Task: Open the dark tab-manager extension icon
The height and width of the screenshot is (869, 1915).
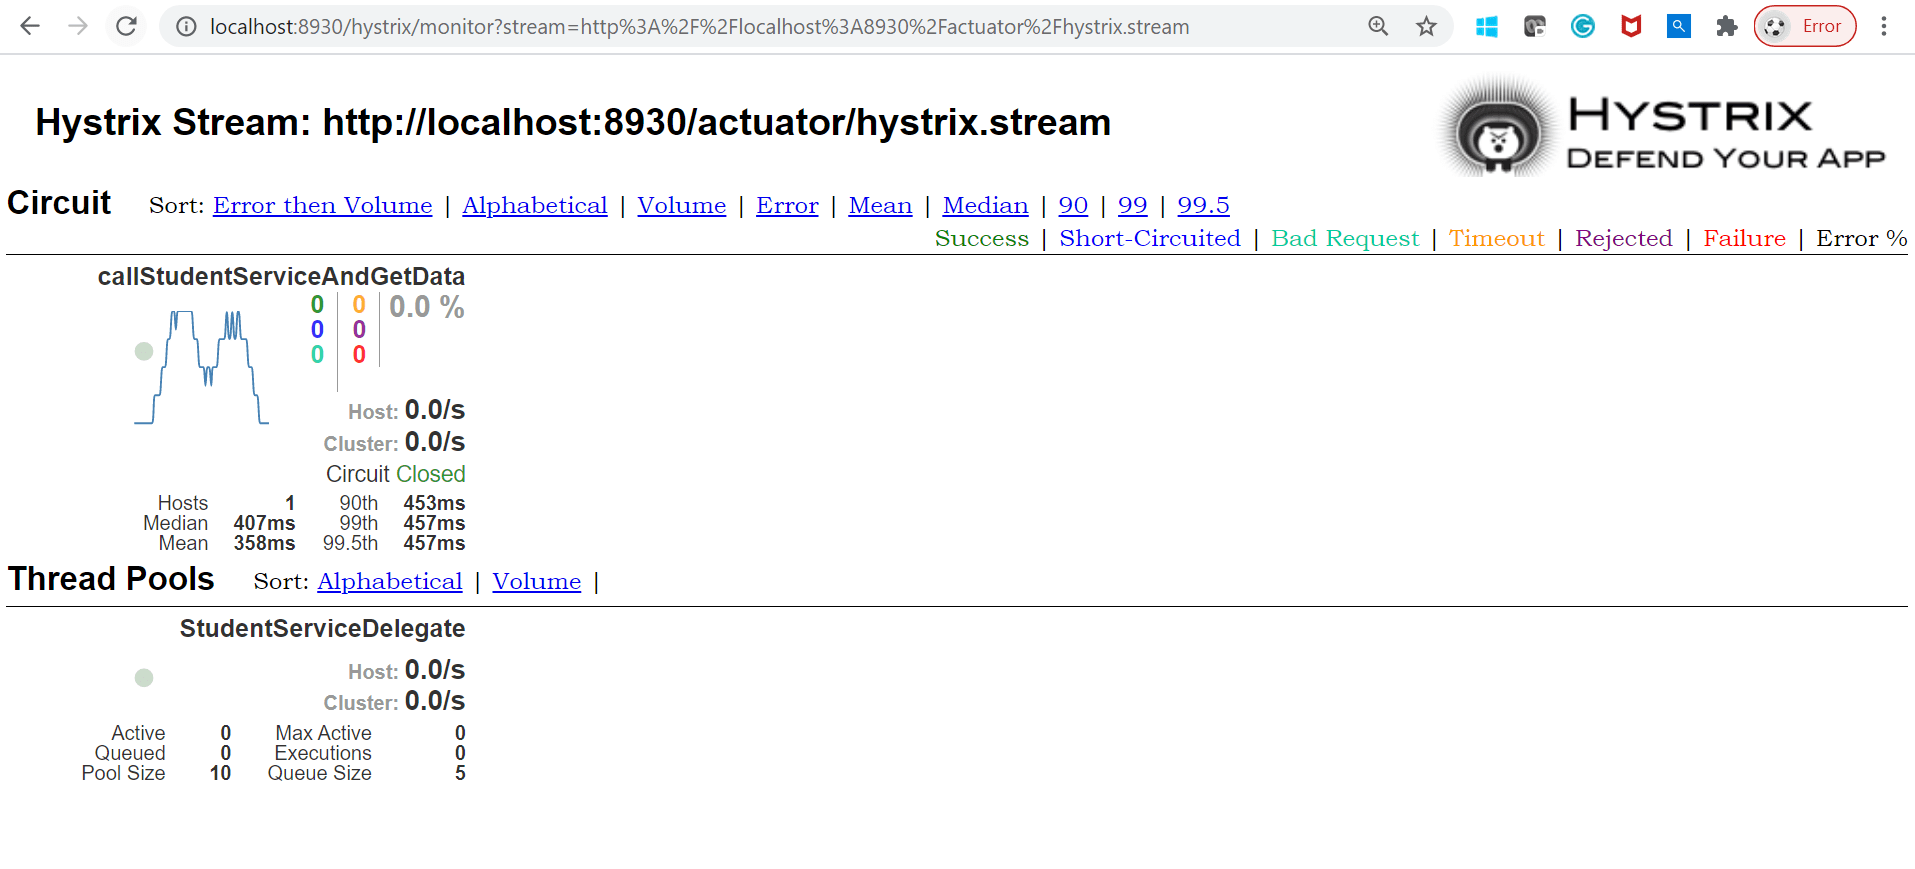Action: [x=1535, y=27]
